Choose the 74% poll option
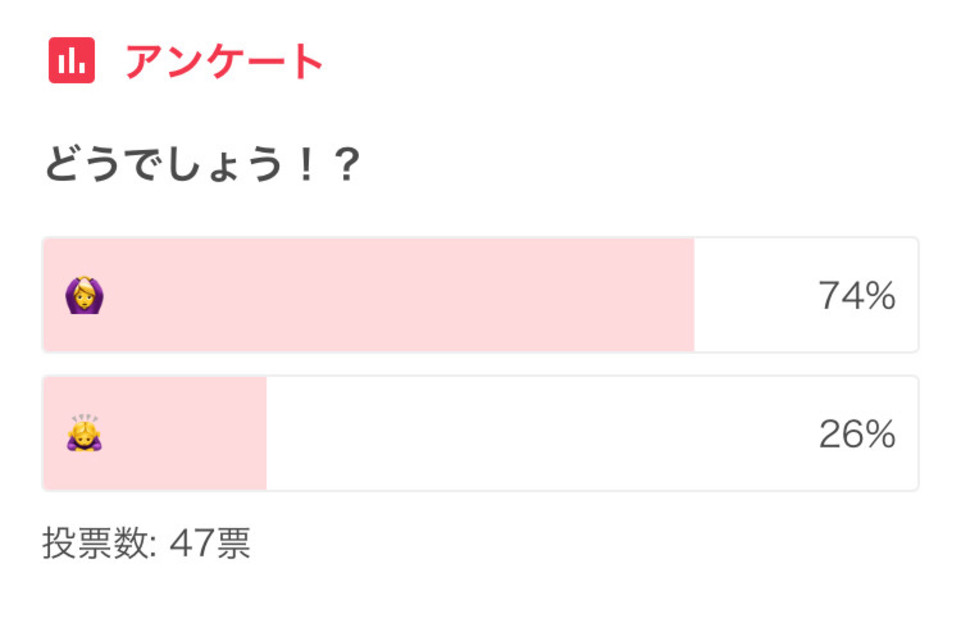Viewport: 960px width, 632px height. [481, 295]
